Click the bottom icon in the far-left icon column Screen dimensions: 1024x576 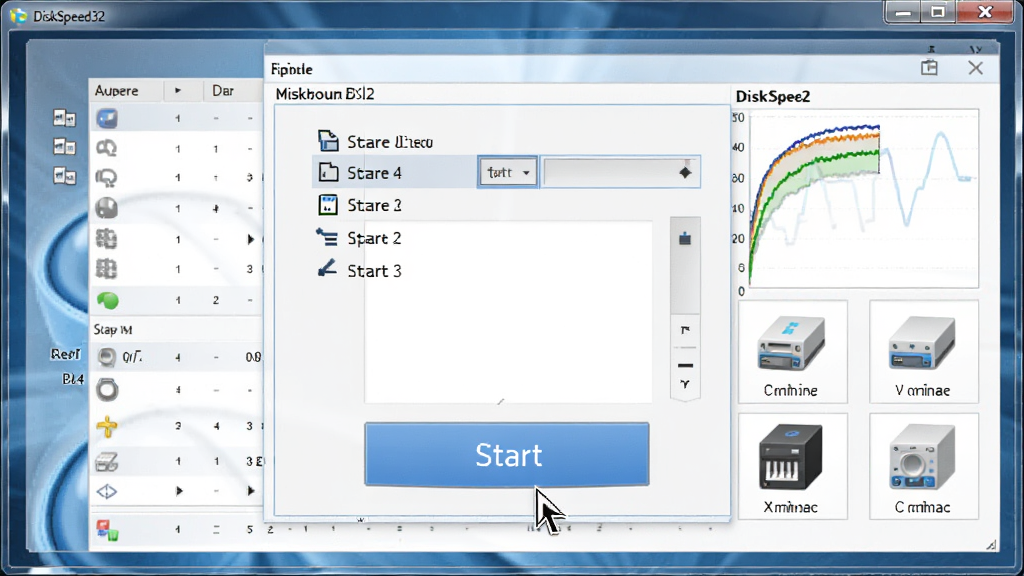[64, 176]
